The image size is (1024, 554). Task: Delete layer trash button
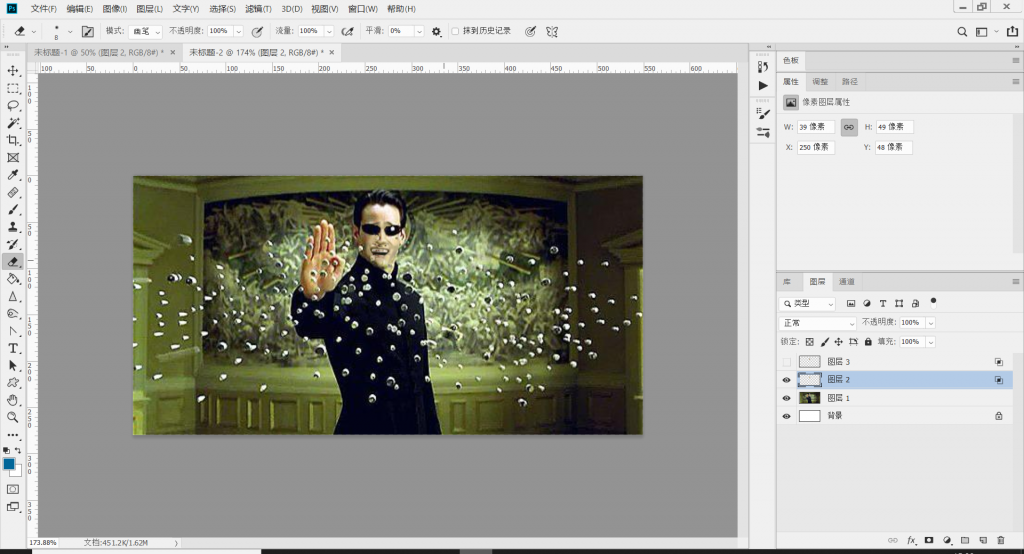(x=1000, y=540)
